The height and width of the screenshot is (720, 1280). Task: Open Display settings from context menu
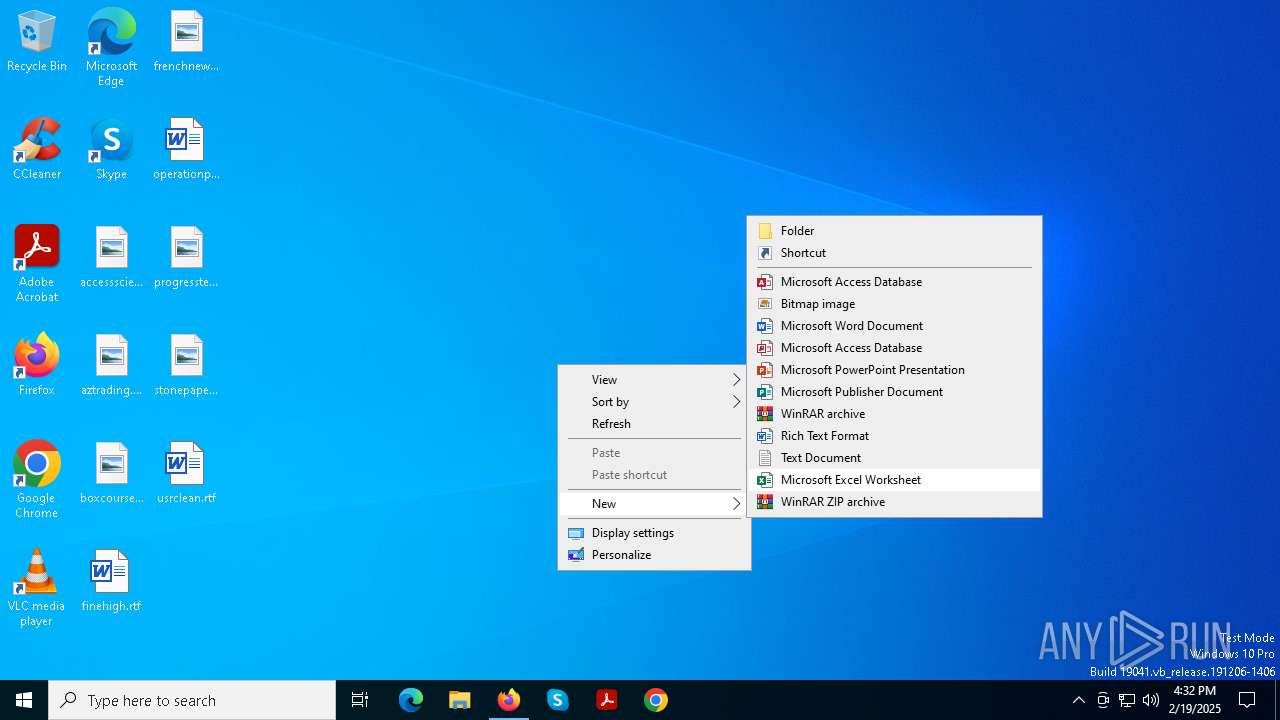pyautogui.click(x=654, y=533)
